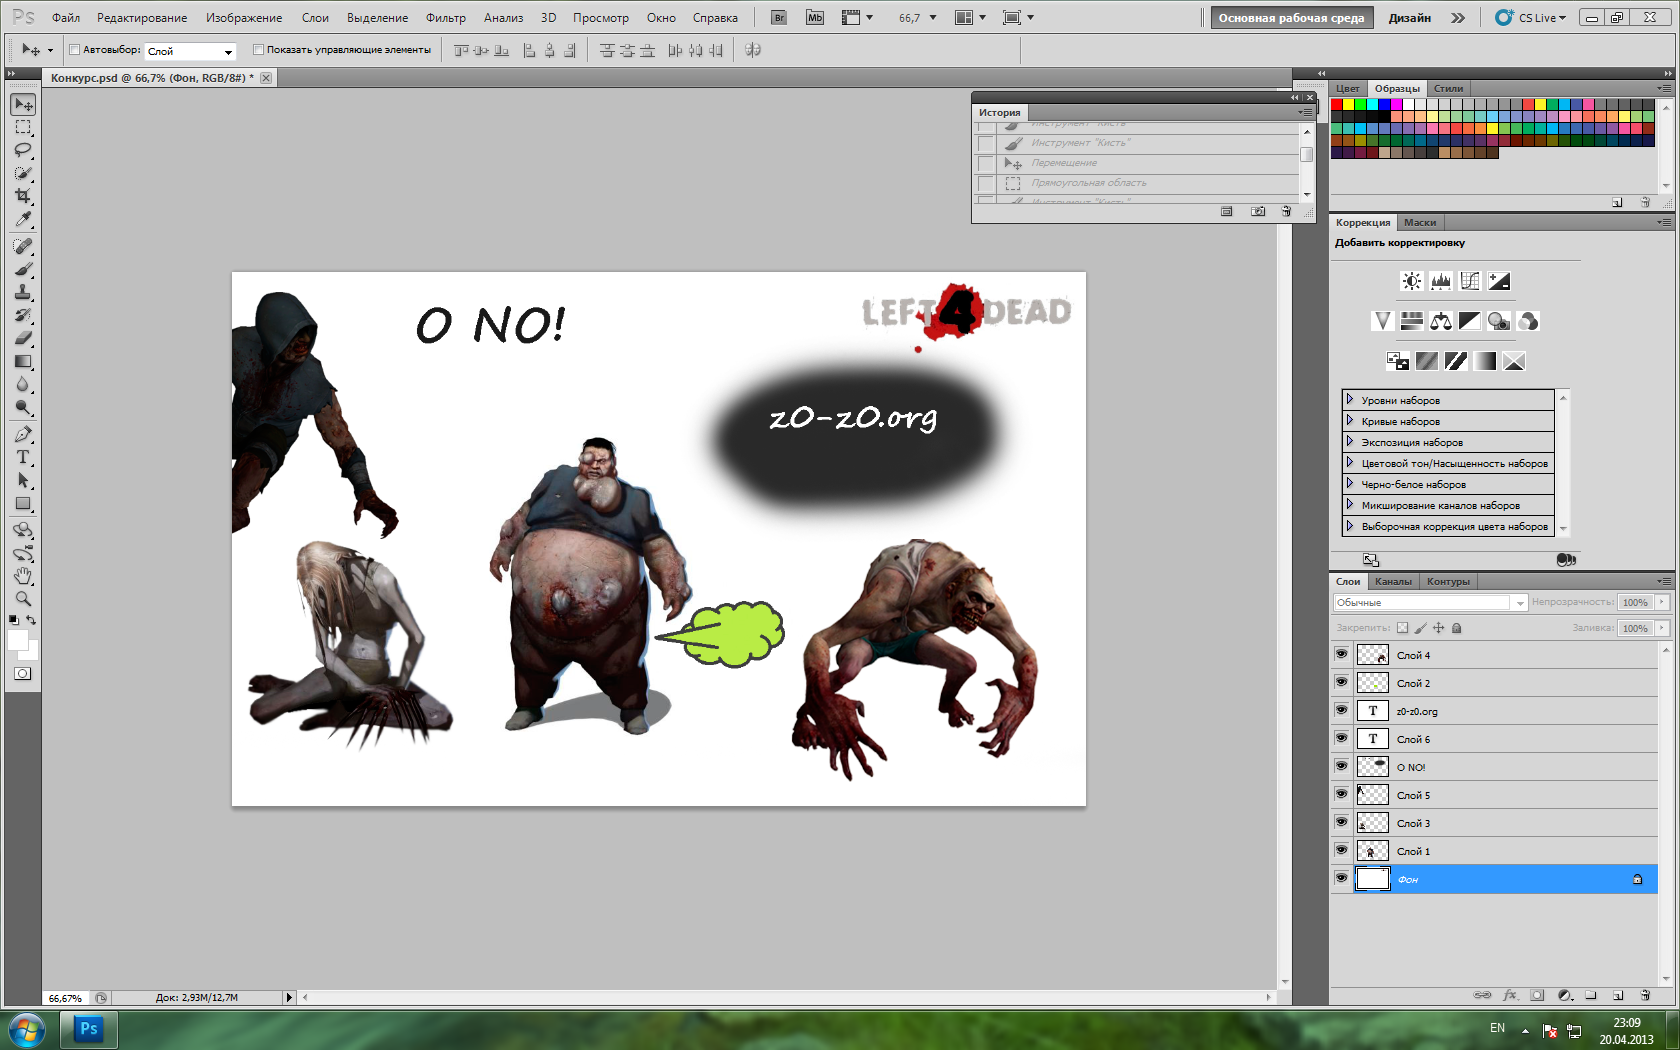1680x1050 pixels.
Task: Select the Lasso tool
Action: tap(23, 150)
